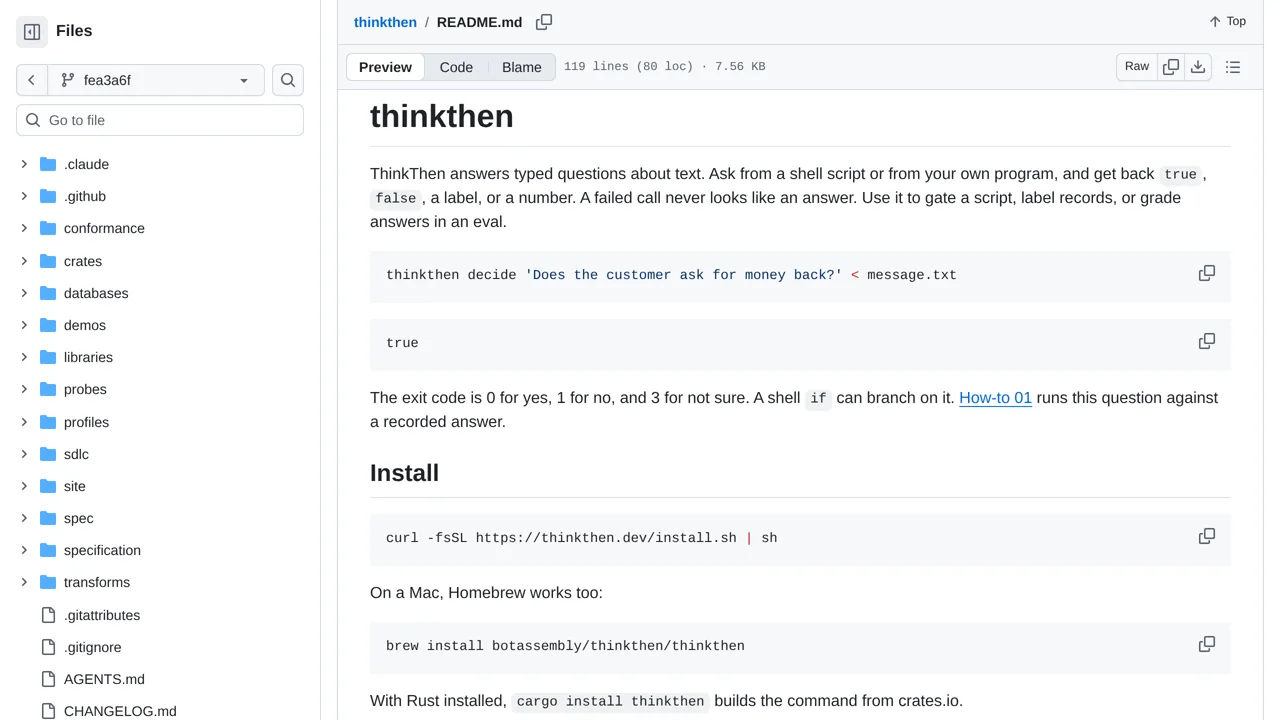Expand the probes folder chevron
This screenshot has width=1280, height=720.
click(24, 389)
